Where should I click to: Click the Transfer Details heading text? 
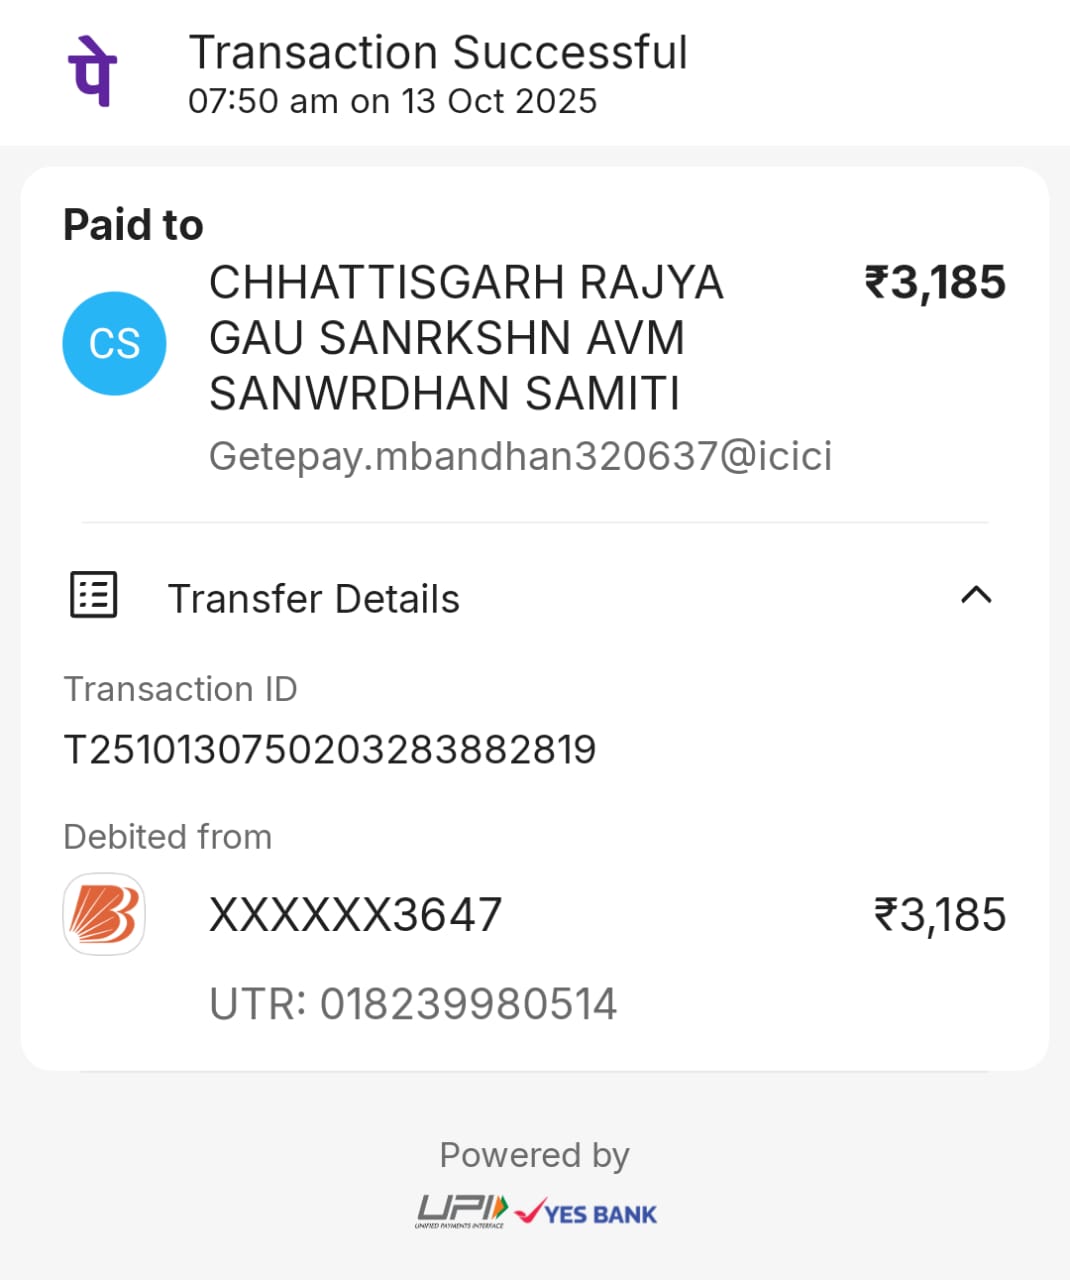click(313, 599)
